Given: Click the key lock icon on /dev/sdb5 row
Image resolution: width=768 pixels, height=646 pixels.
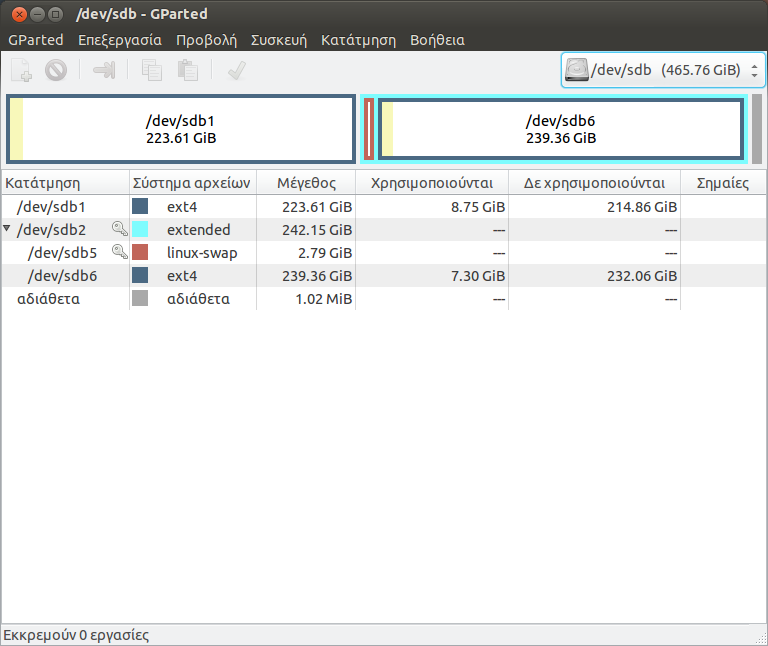Looking at the screenshot, I should (x=120, y=252).
